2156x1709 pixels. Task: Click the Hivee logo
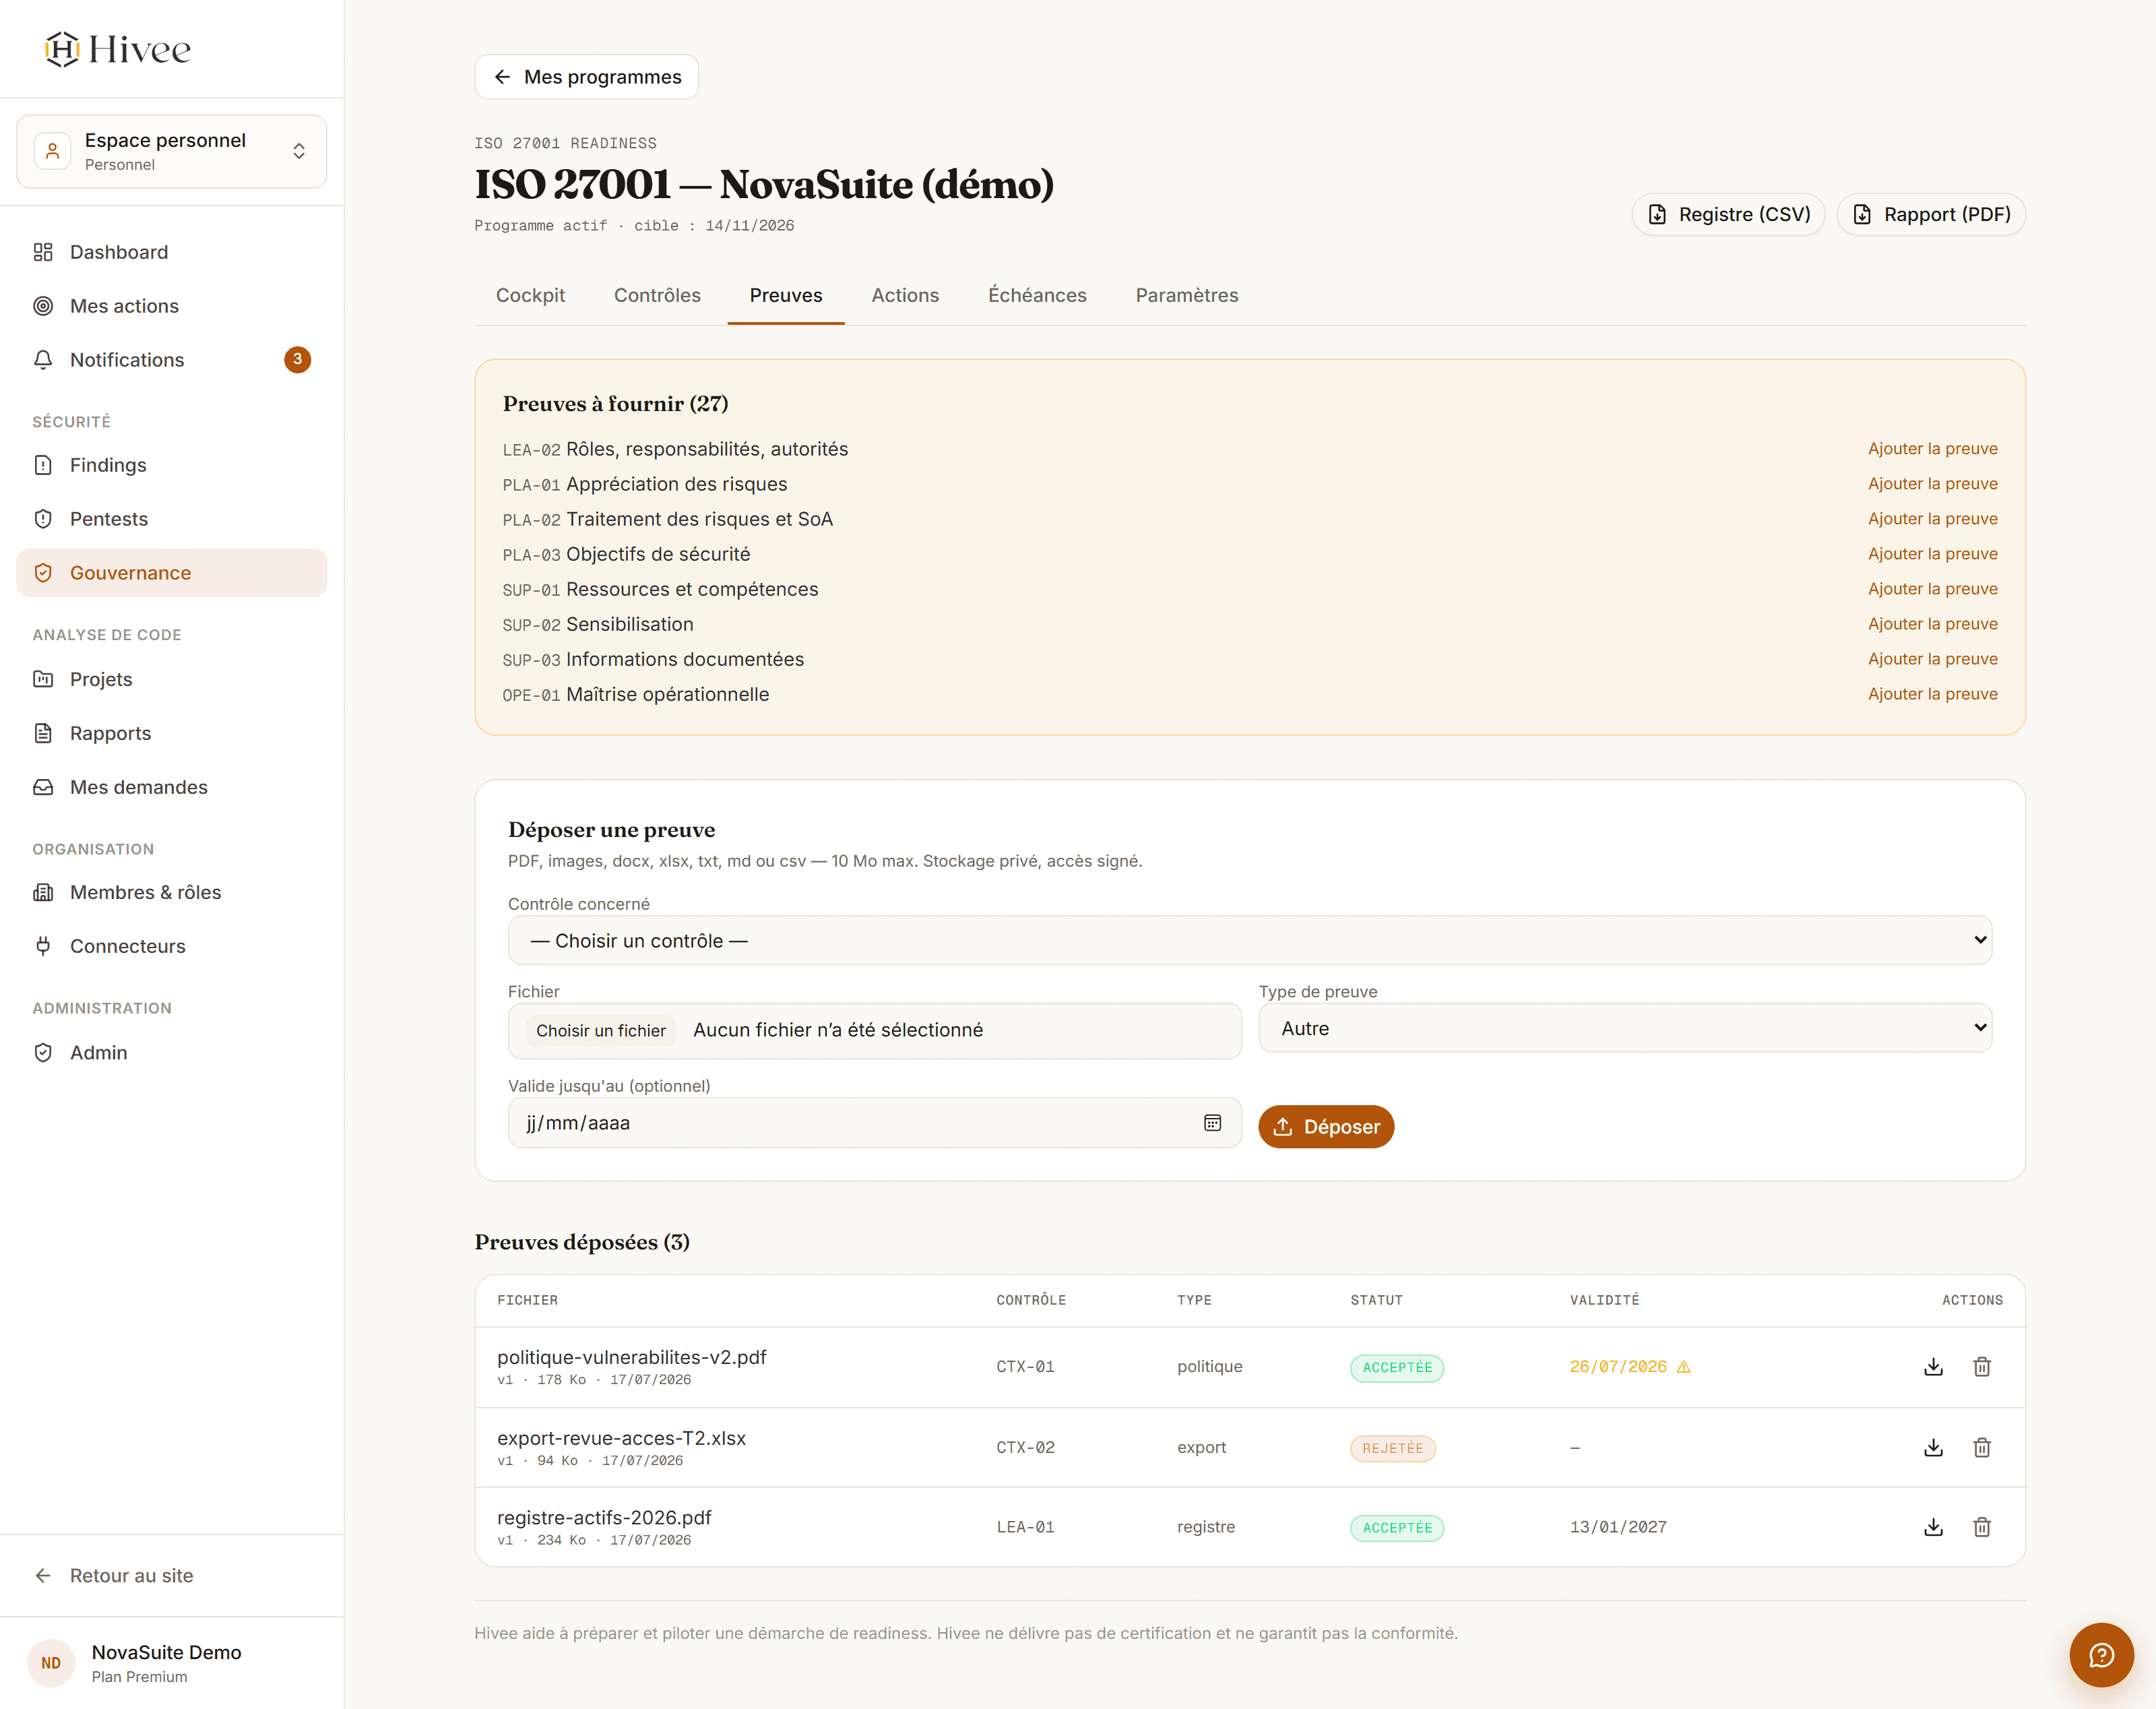pyautogui.click(x=118, y=49)
